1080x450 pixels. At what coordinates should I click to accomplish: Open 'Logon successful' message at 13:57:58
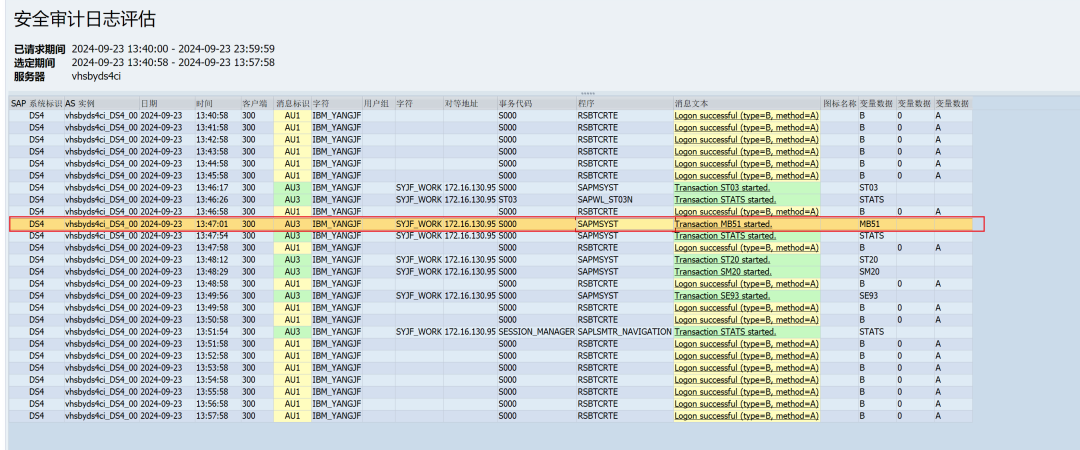coord(746,416)
